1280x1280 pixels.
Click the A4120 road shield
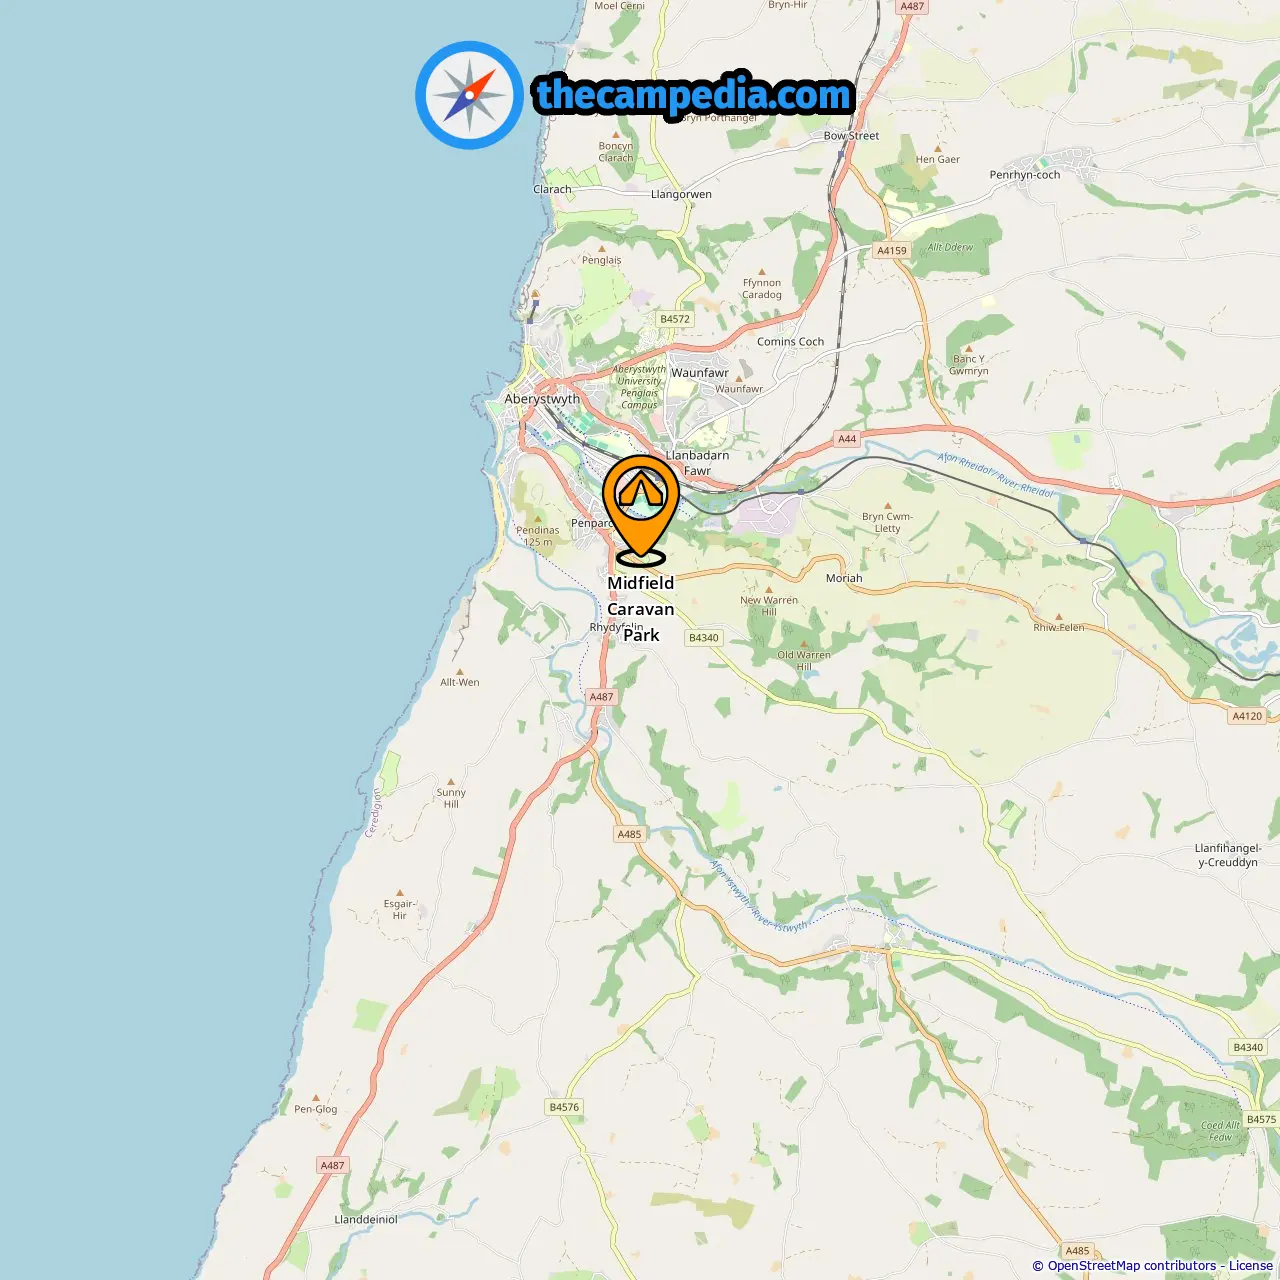[x=1247, y=716]
